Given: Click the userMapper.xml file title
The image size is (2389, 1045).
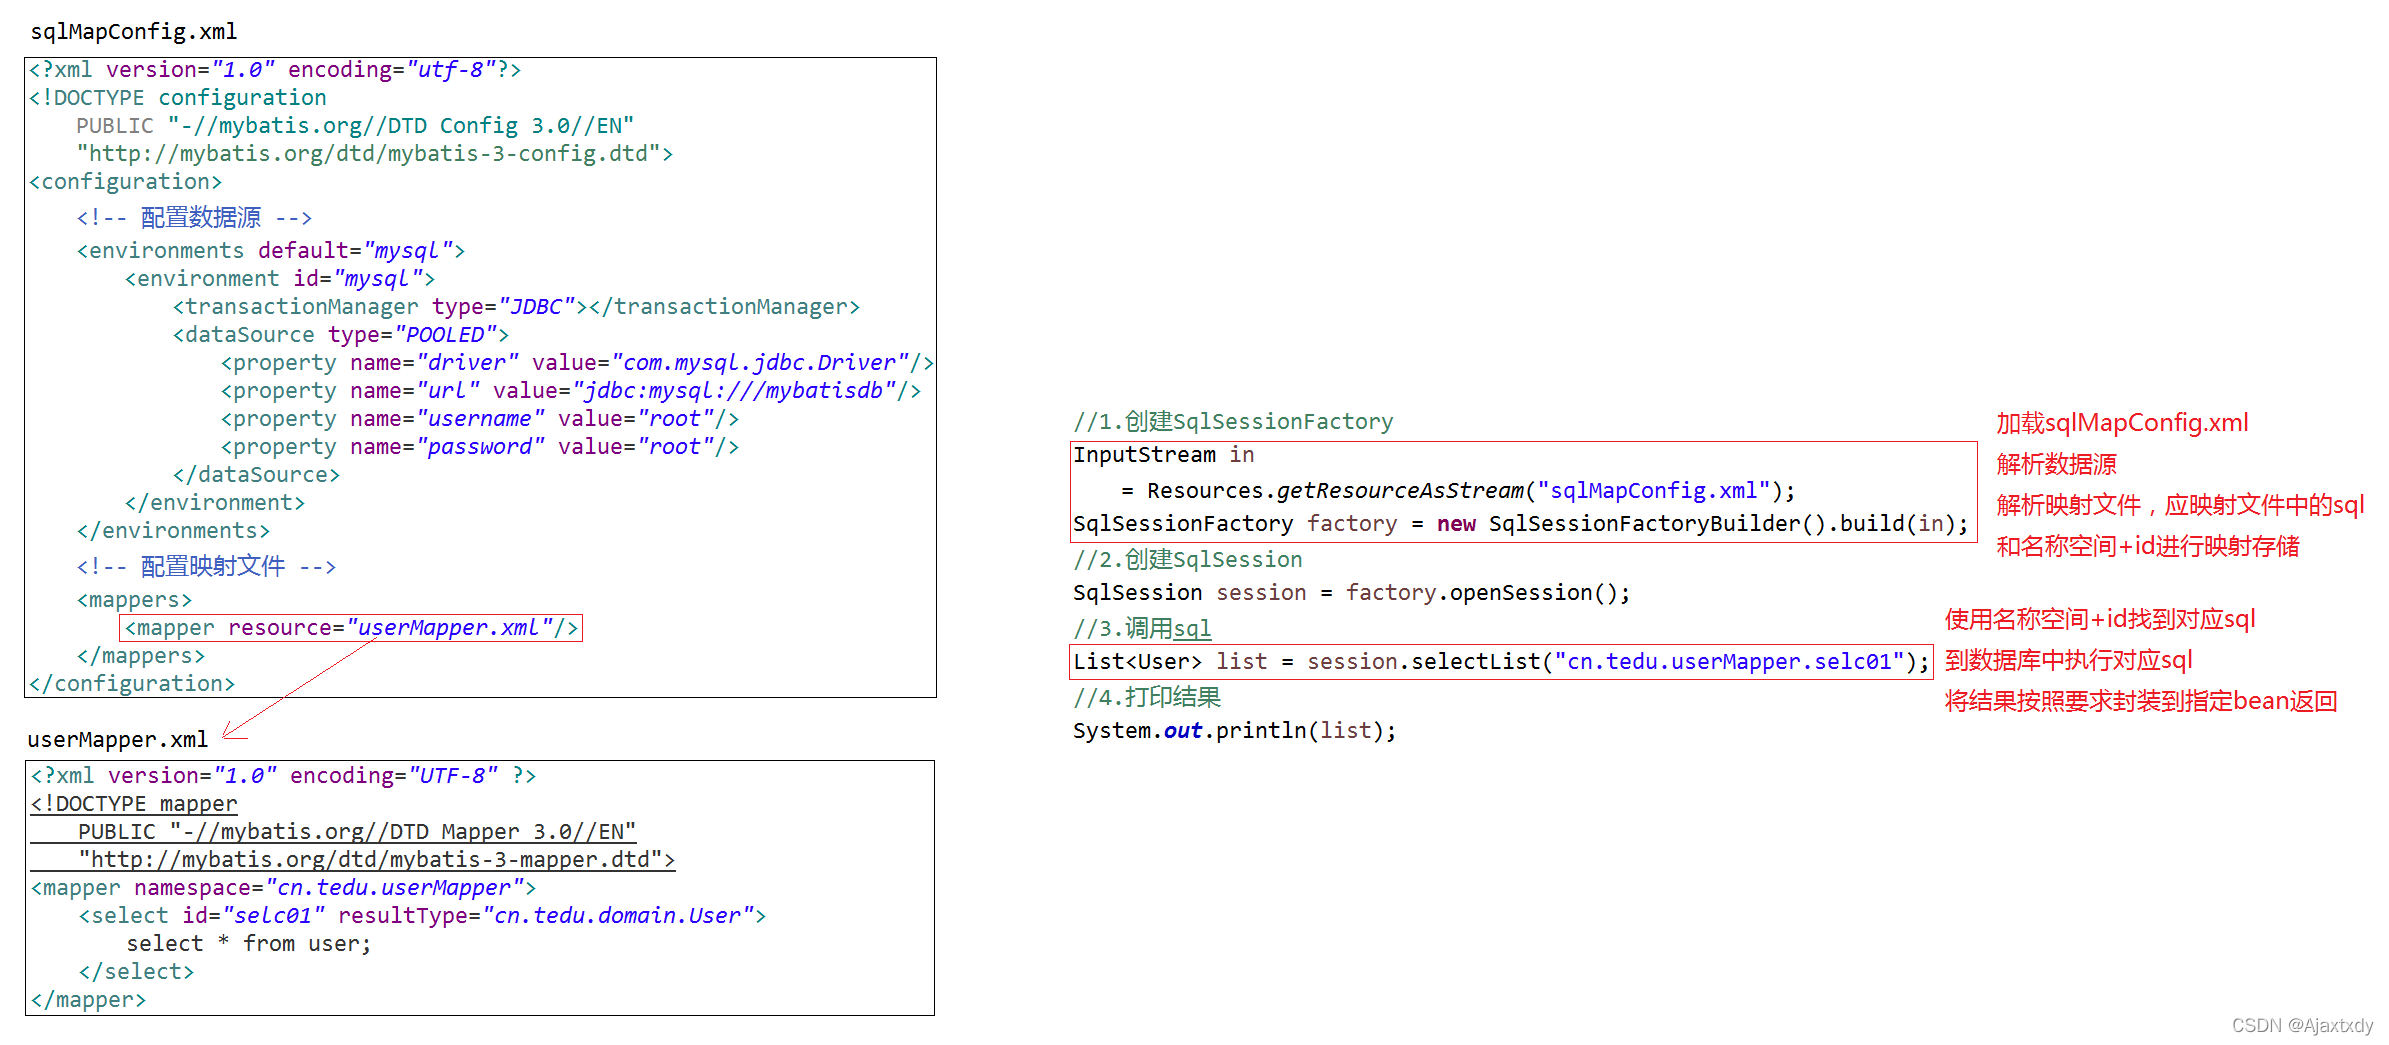Looking at the screenshot, I should pos(118,740).
